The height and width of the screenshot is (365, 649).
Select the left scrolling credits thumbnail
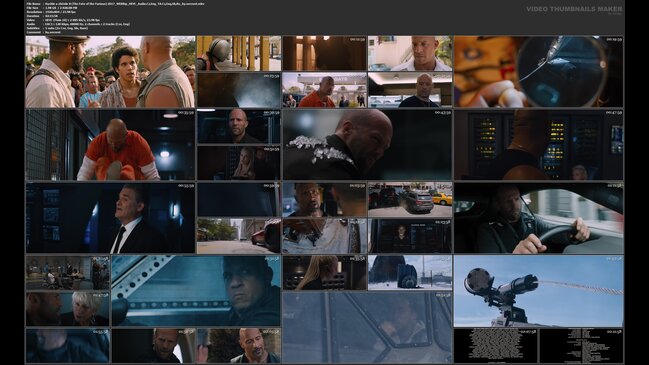pos(495,346)
